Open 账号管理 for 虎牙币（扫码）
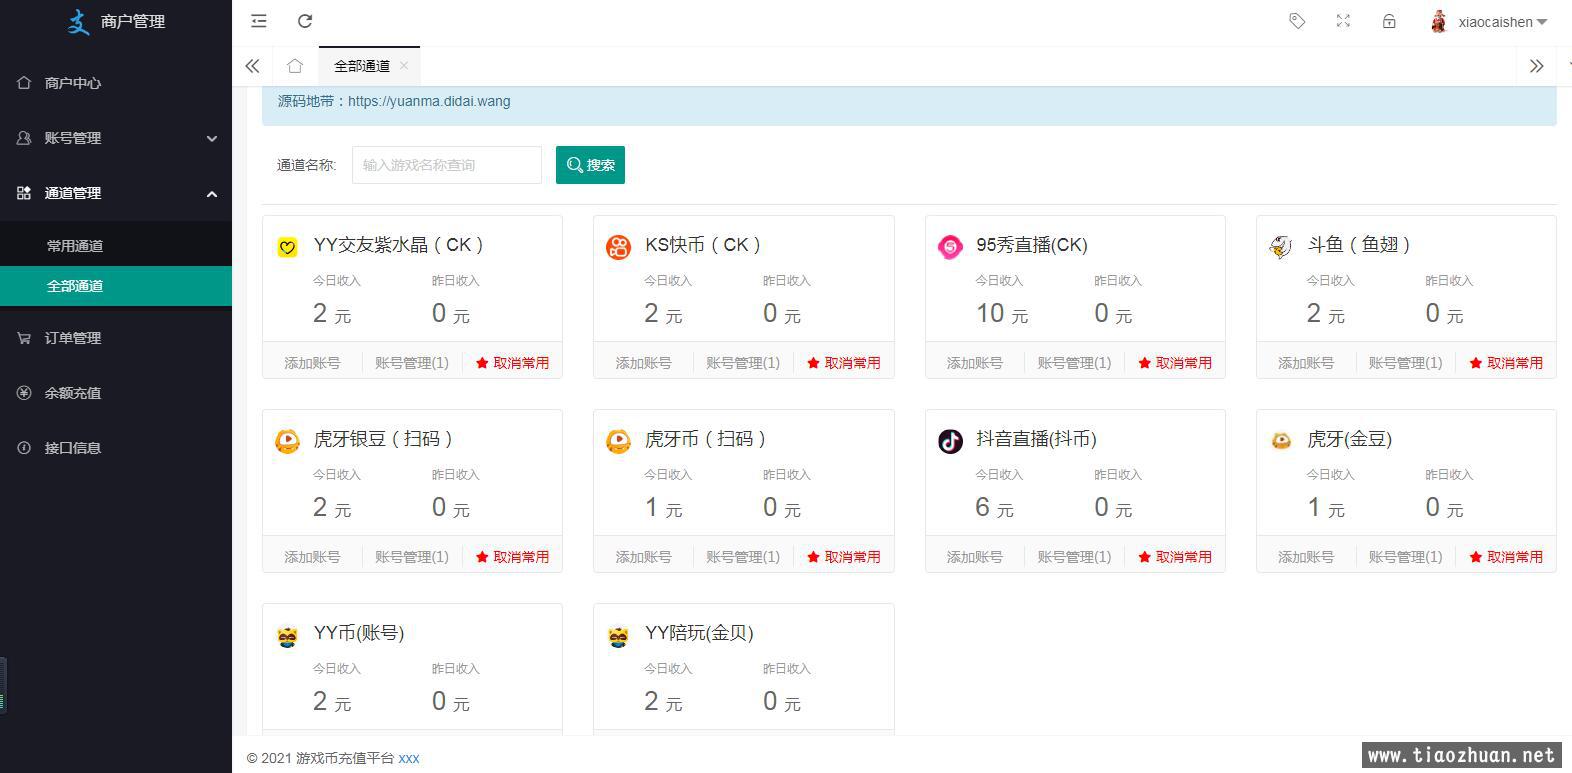 tap(743, 557)
